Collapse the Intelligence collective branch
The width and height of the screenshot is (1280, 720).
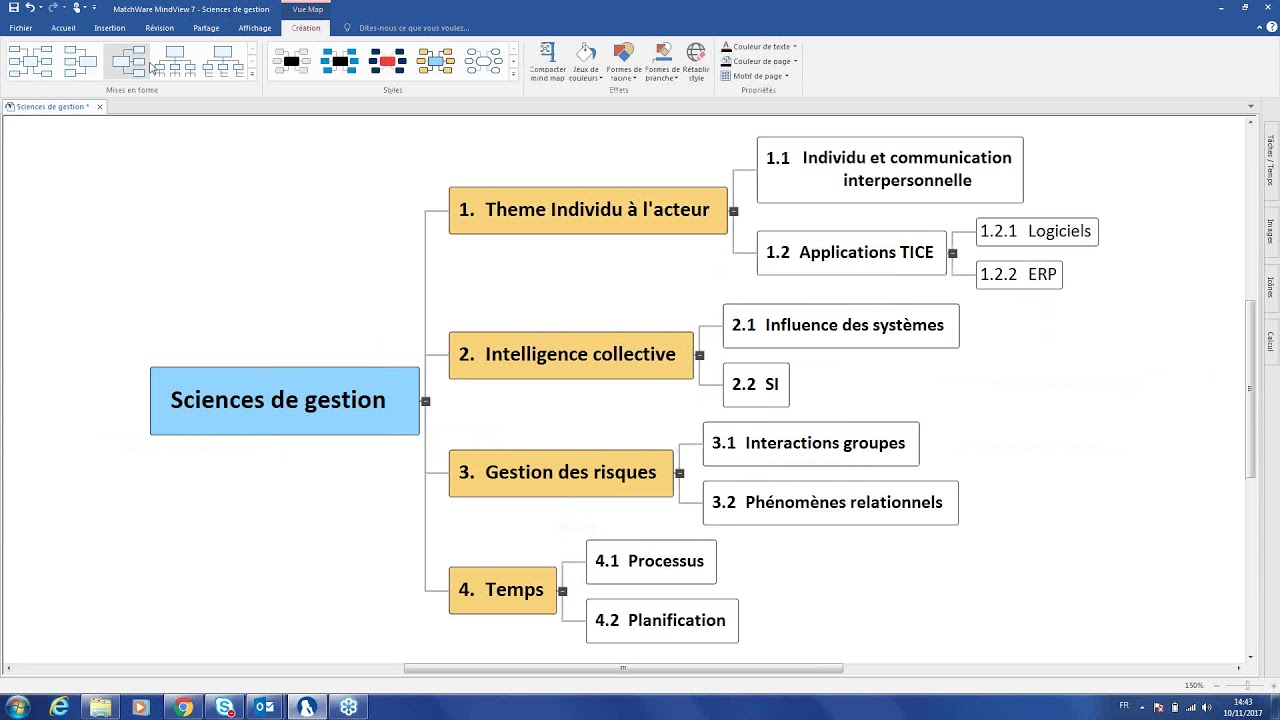click(x=700, y=356)
